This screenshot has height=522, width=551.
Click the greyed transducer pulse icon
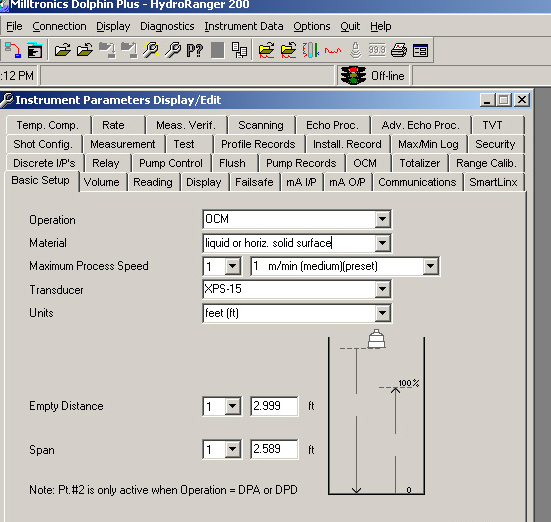pos(355,50)
